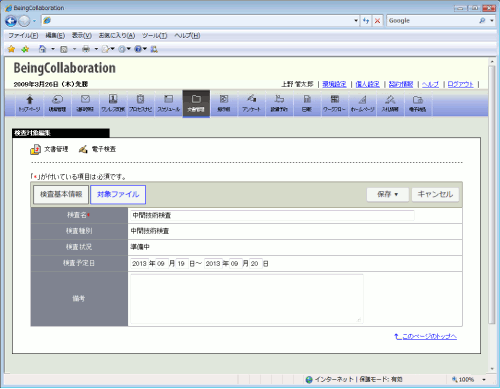Screen dimensions: 500x389
Task: Open the navigation icon left of ワークフロー
Action: coord(307,104)
